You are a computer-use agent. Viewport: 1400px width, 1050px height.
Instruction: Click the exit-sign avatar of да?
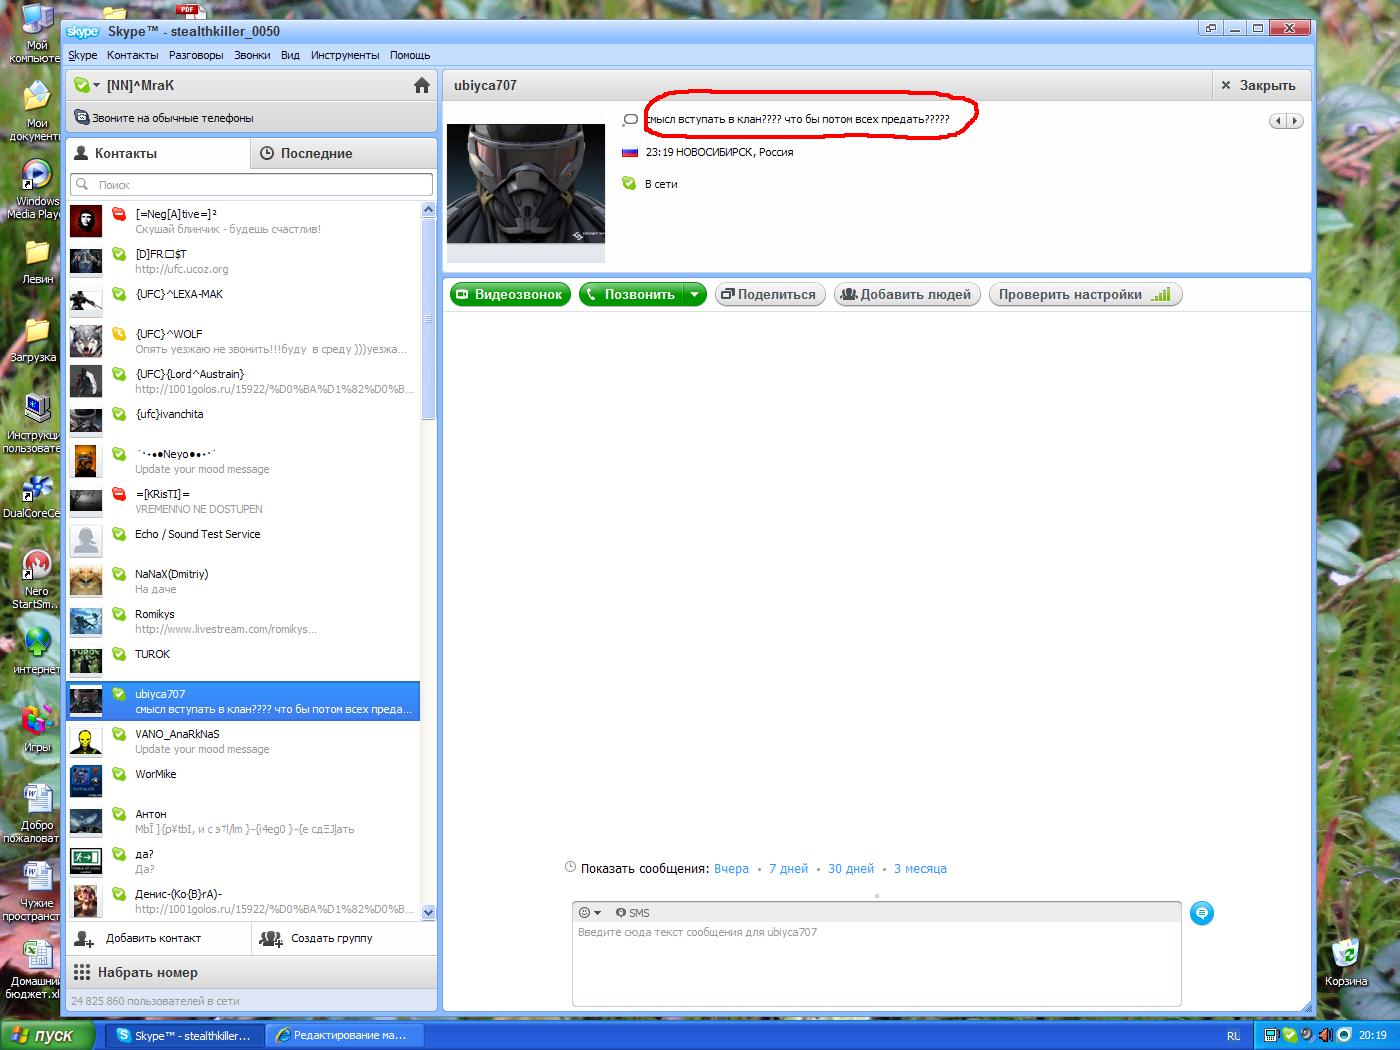coord(86,861)
